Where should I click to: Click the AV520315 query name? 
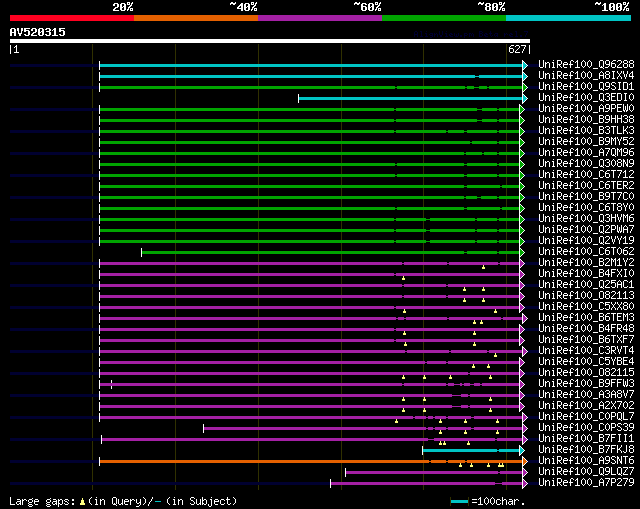(x=38, y=32)
